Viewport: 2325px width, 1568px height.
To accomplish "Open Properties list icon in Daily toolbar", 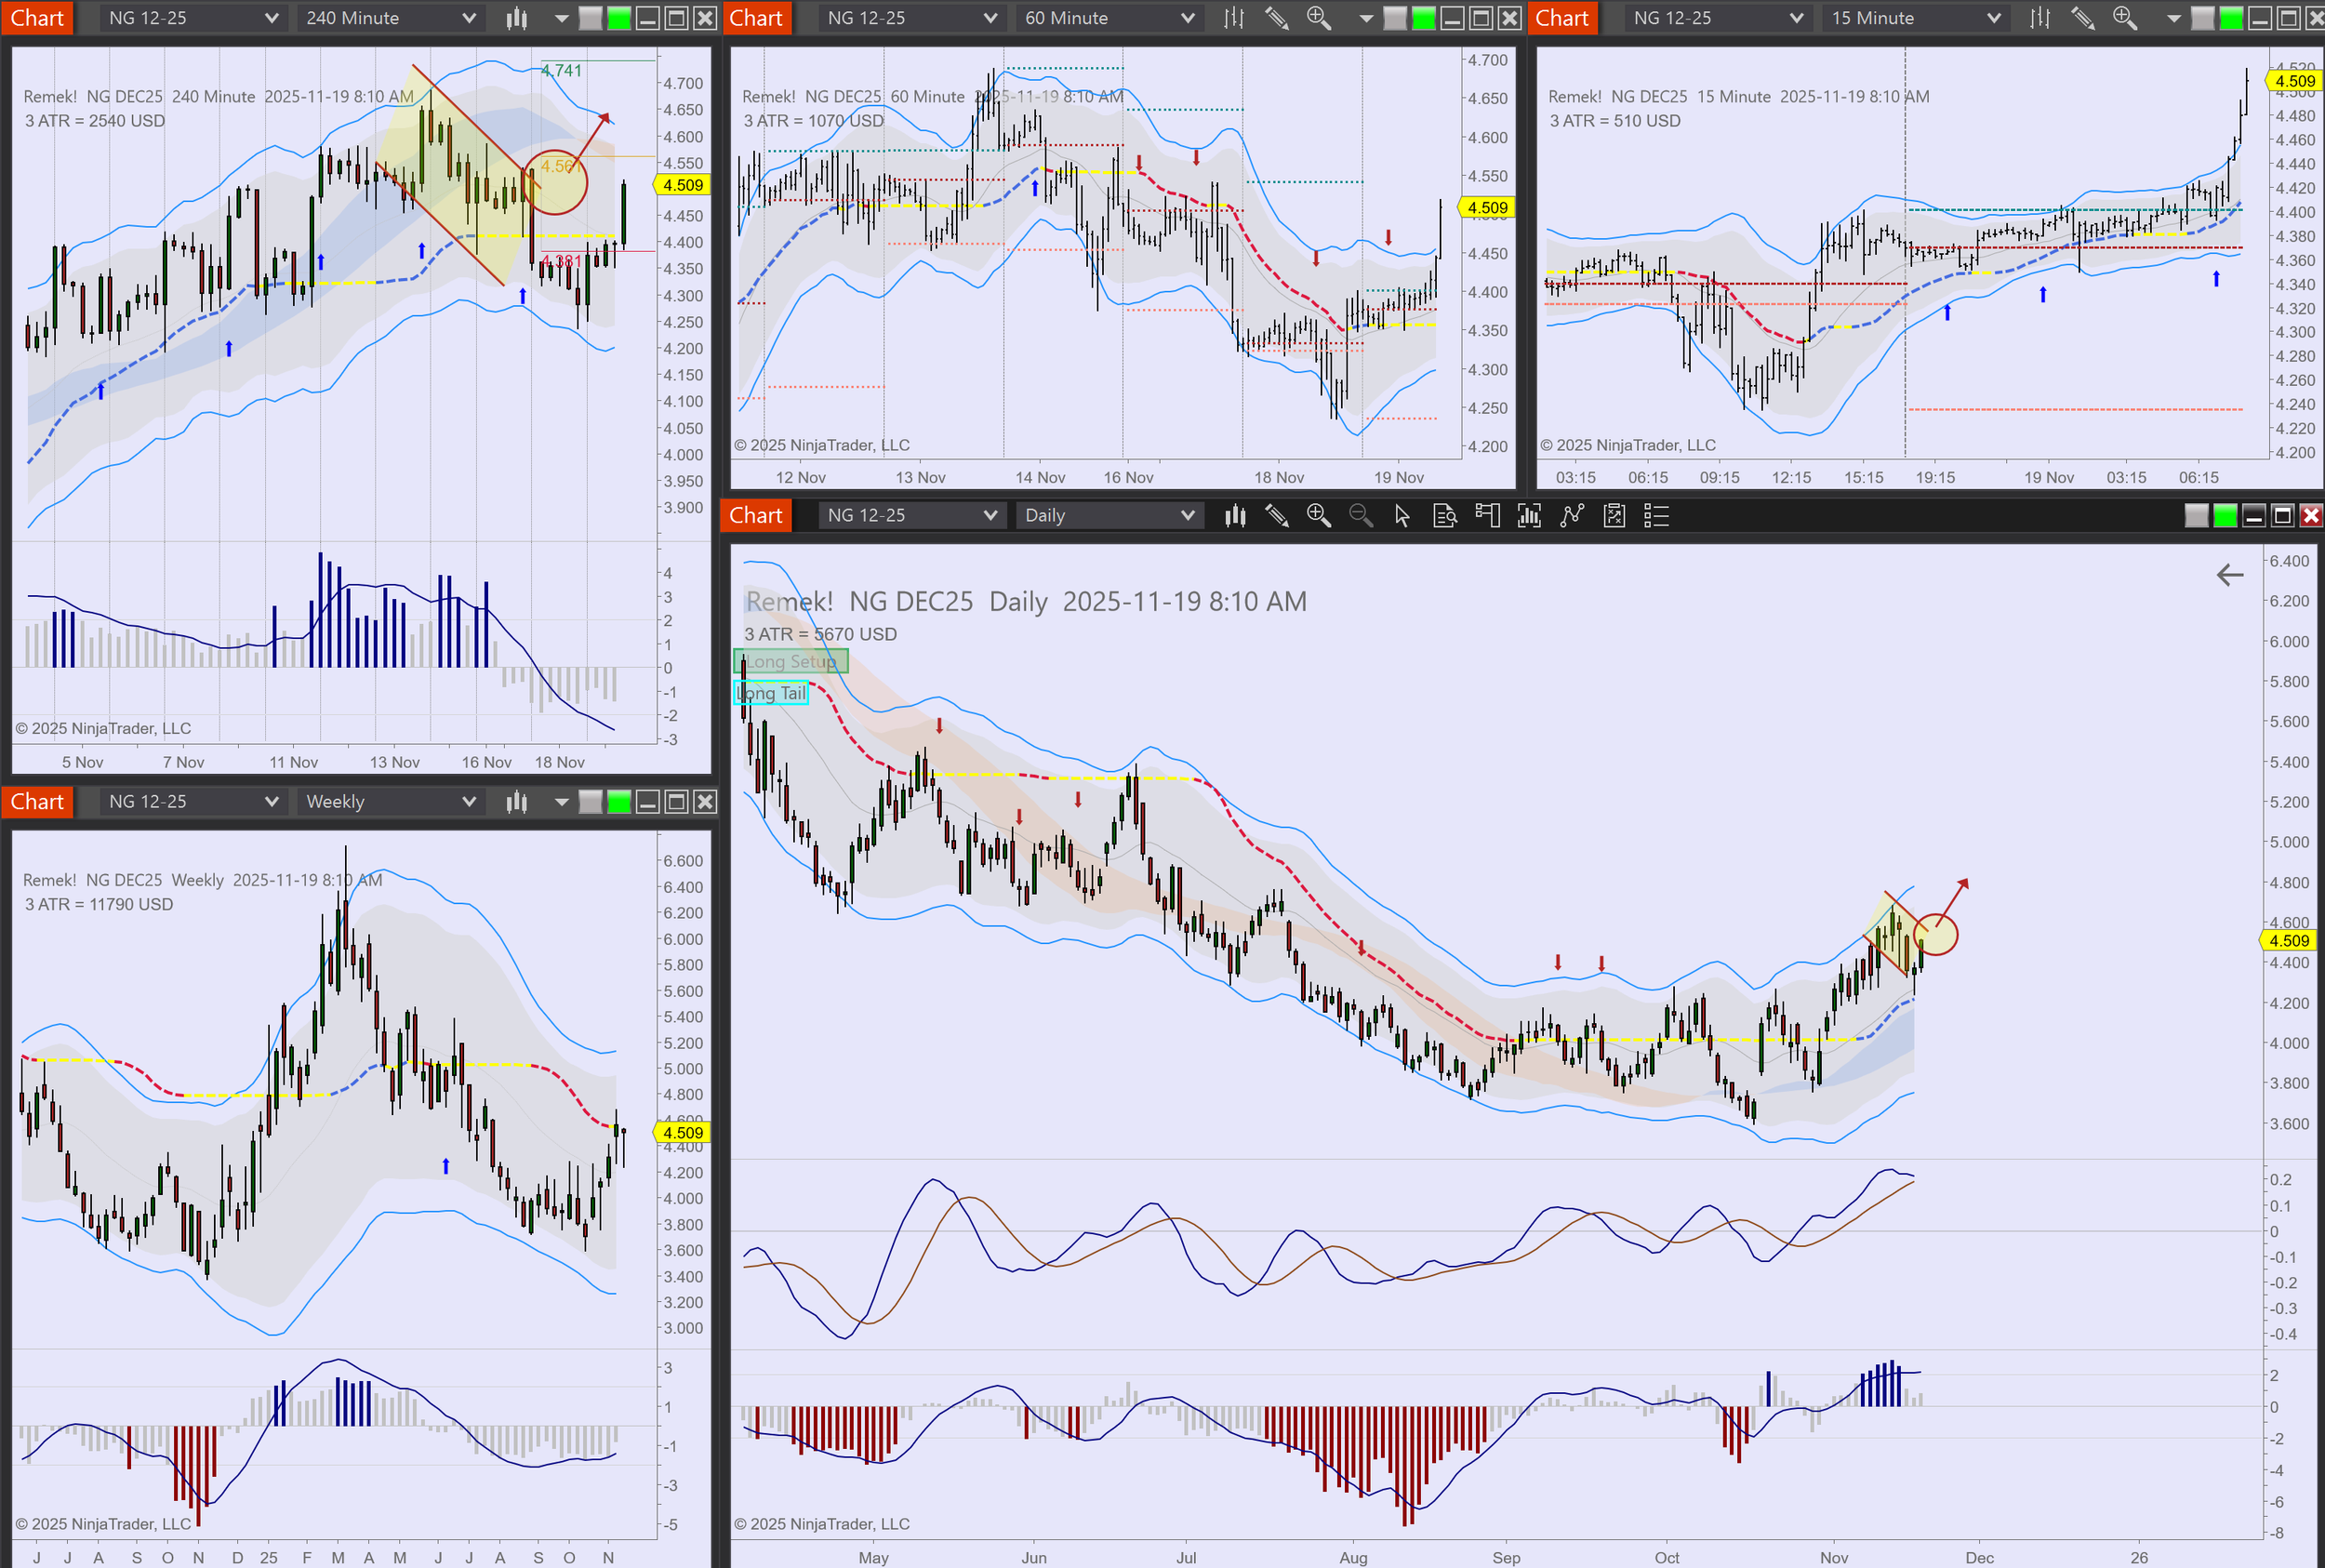I will tap(1656, 516).
